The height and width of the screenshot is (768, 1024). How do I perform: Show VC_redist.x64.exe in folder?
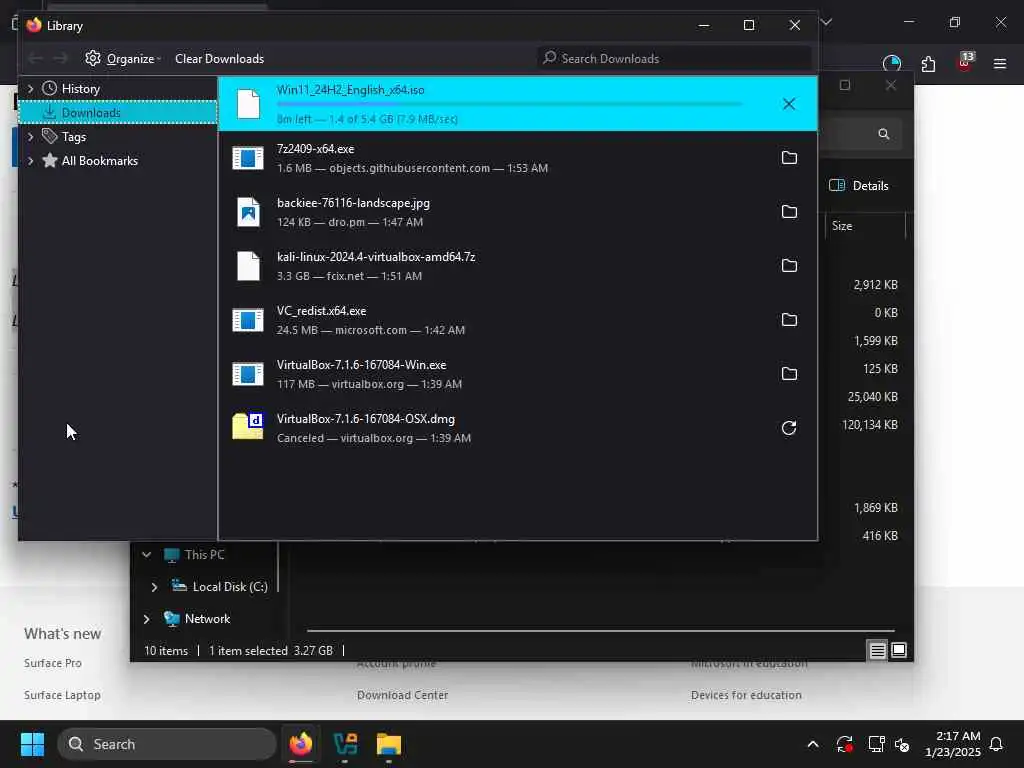(x=789, y=320)
